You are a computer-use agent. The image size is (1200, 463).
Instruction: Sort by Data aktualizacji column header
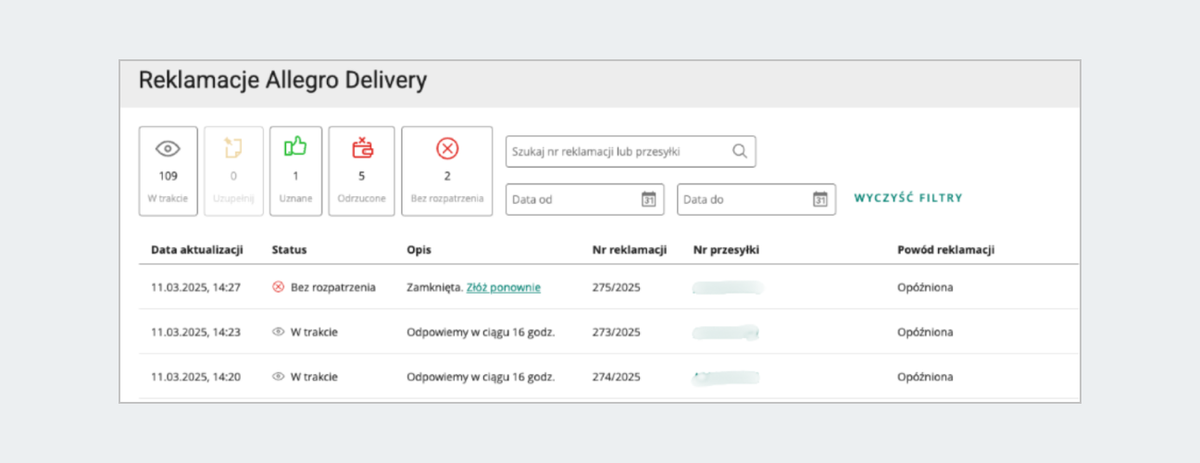[197, 249]
